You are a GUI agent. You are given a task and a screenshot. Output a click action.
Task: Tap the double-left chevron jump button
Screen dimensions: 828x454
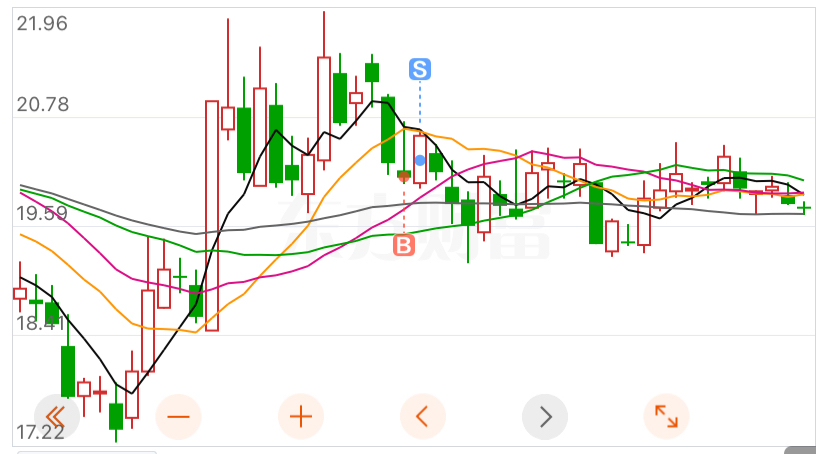point(57,417)
